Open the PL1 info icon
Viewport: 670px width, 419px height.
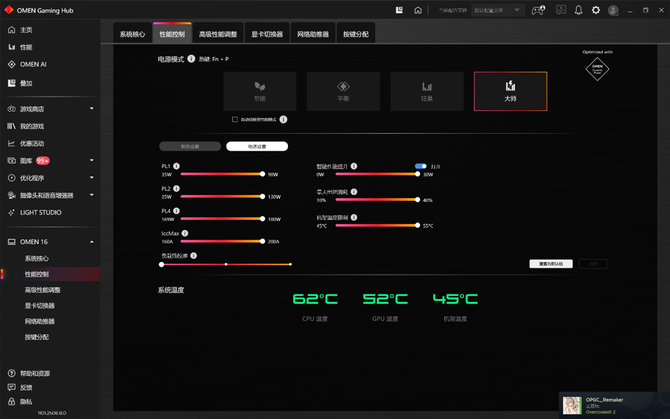[x=176, y=166]
